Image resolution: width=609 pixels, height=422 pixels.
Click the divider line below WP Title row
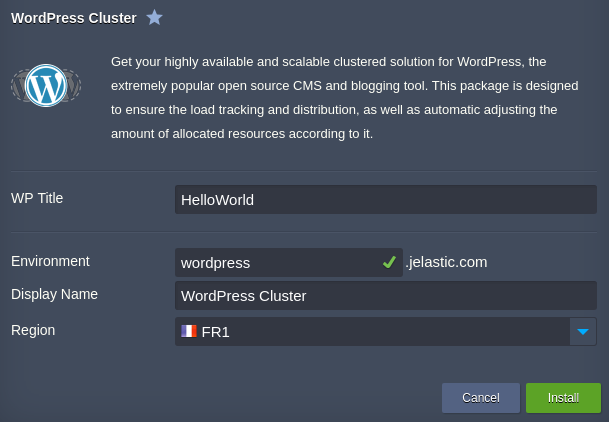303,233
